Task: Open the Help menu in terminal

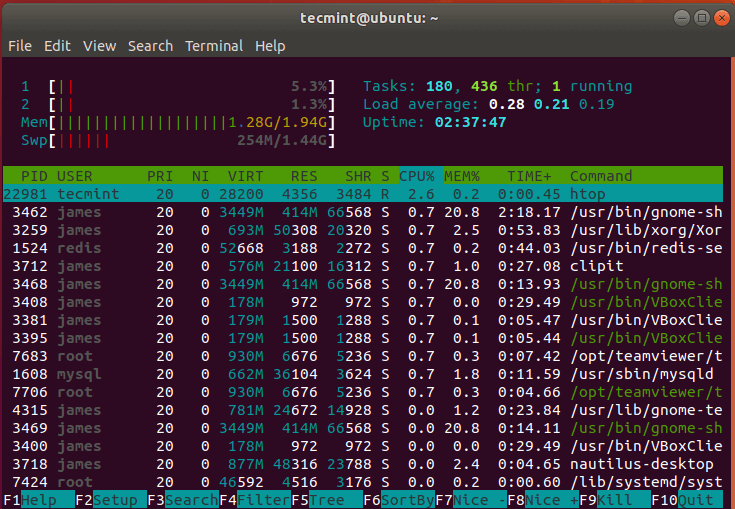Action: (270, 46)
